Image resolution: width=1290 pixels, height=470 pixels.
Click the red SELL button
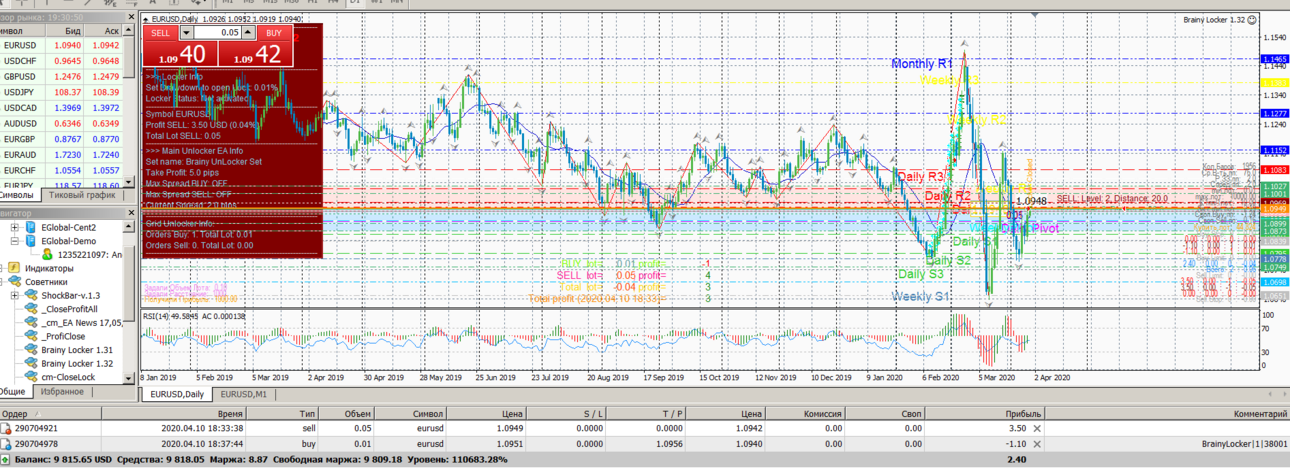(161, 32)
